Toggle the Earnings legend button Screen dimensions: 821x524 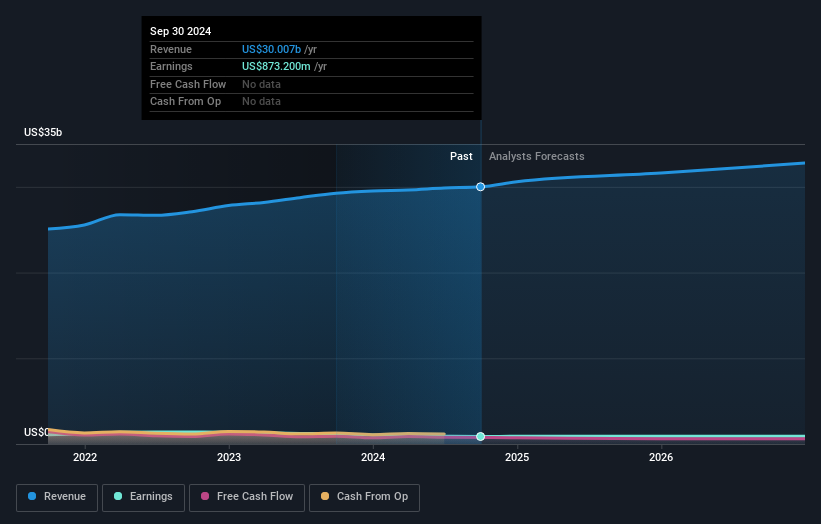pyautogui.click(x=143, y=497)
